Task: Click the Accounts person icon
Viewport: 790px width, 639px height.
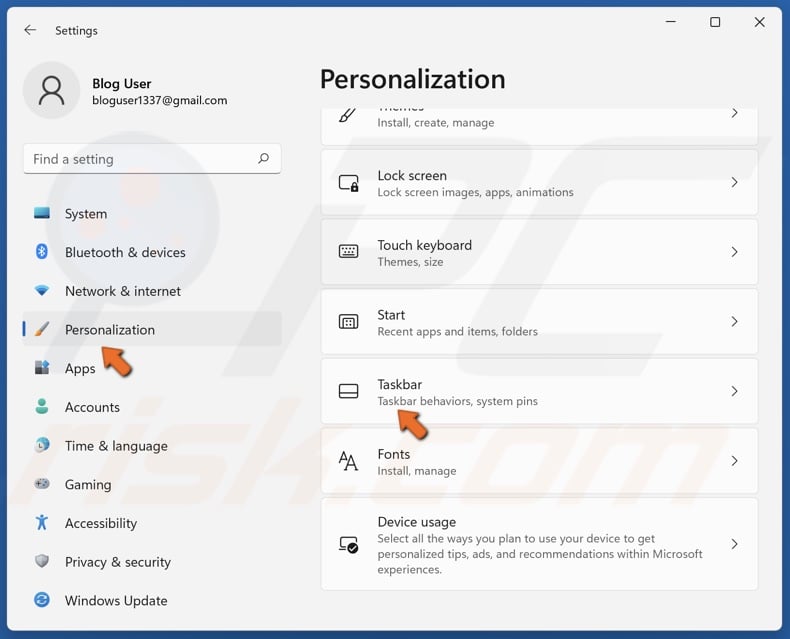Action: [x=42, y=406]
